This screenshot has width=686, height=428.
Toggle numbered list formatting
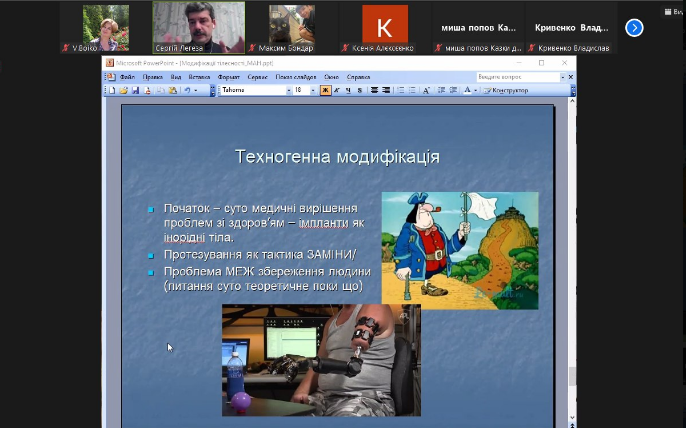(x=400, y=90)
